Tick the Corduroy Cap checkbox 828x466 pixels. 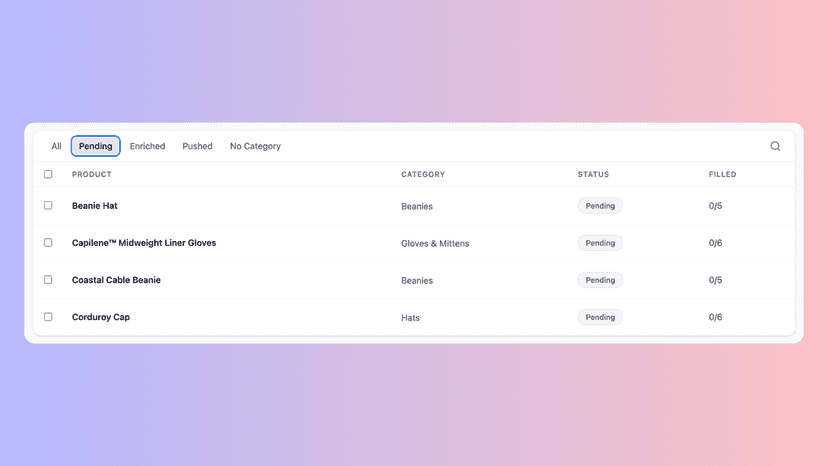(x=48, y=316)
